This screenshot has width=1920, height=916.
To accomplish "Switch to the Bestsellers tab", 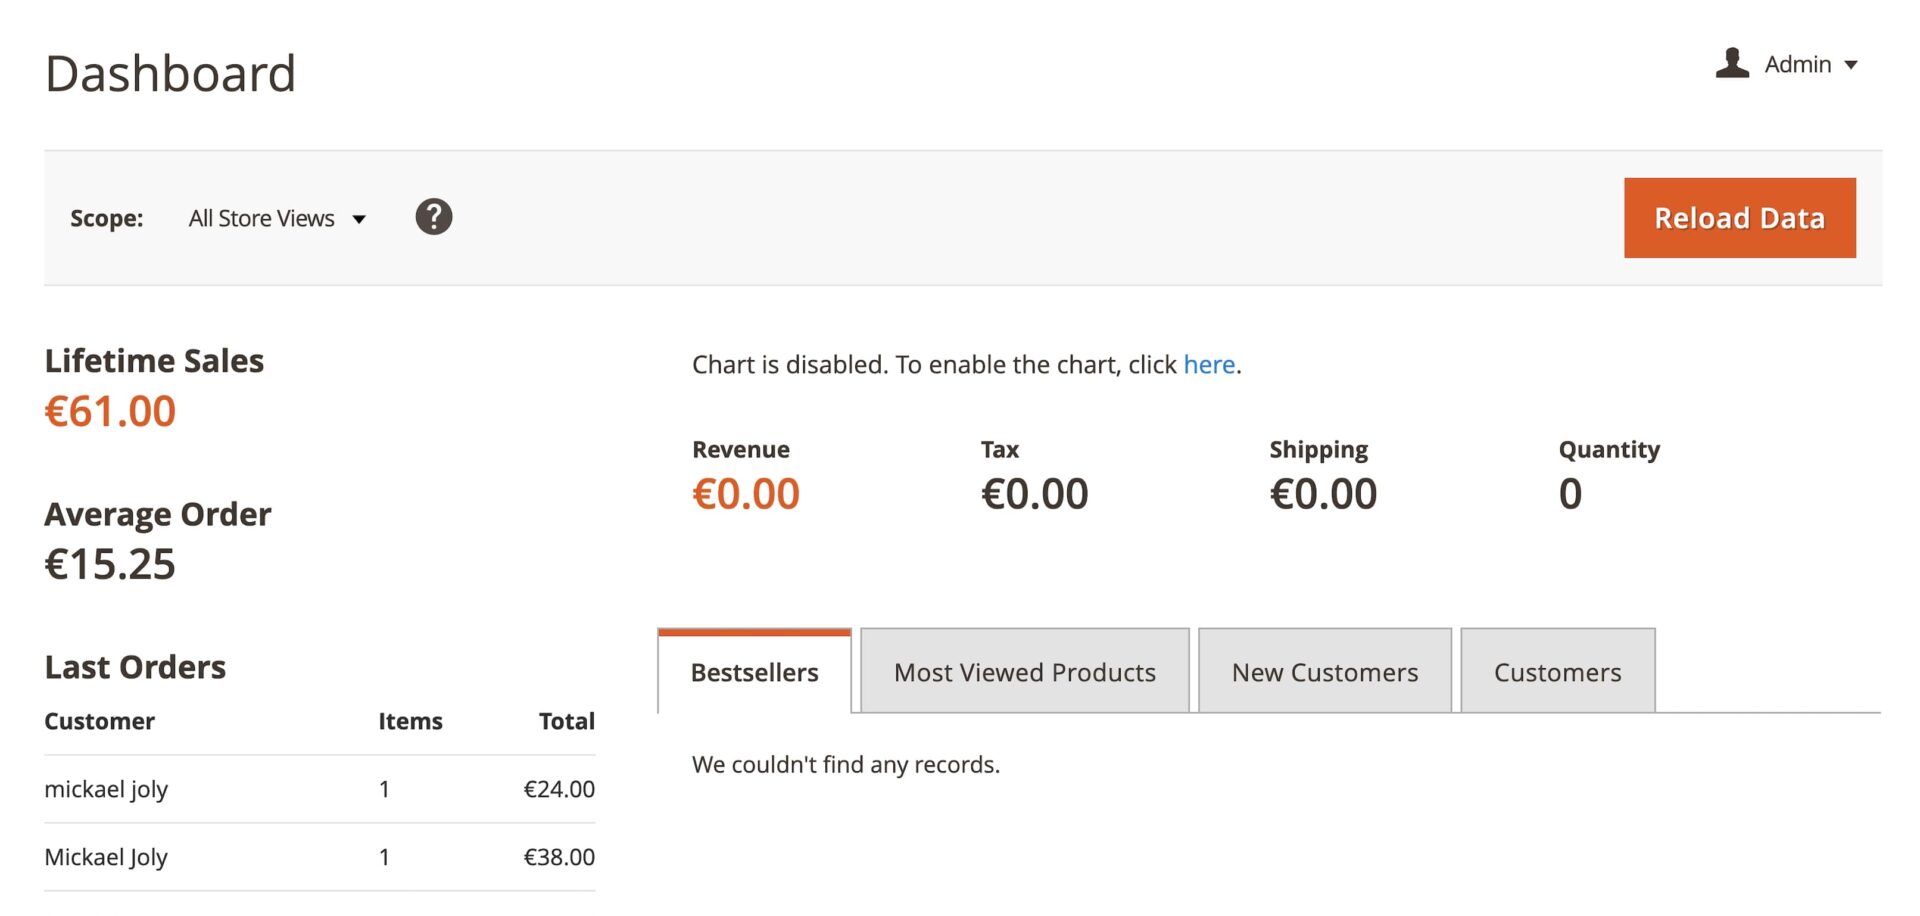I will [x=754, y=672].
